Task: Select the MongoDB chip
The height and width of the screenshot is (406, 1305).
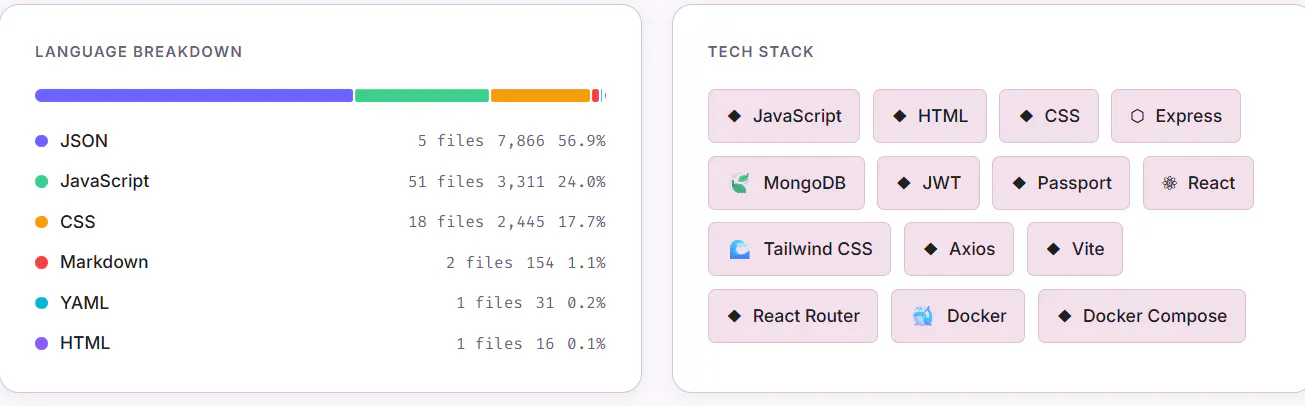Action: 786,183
